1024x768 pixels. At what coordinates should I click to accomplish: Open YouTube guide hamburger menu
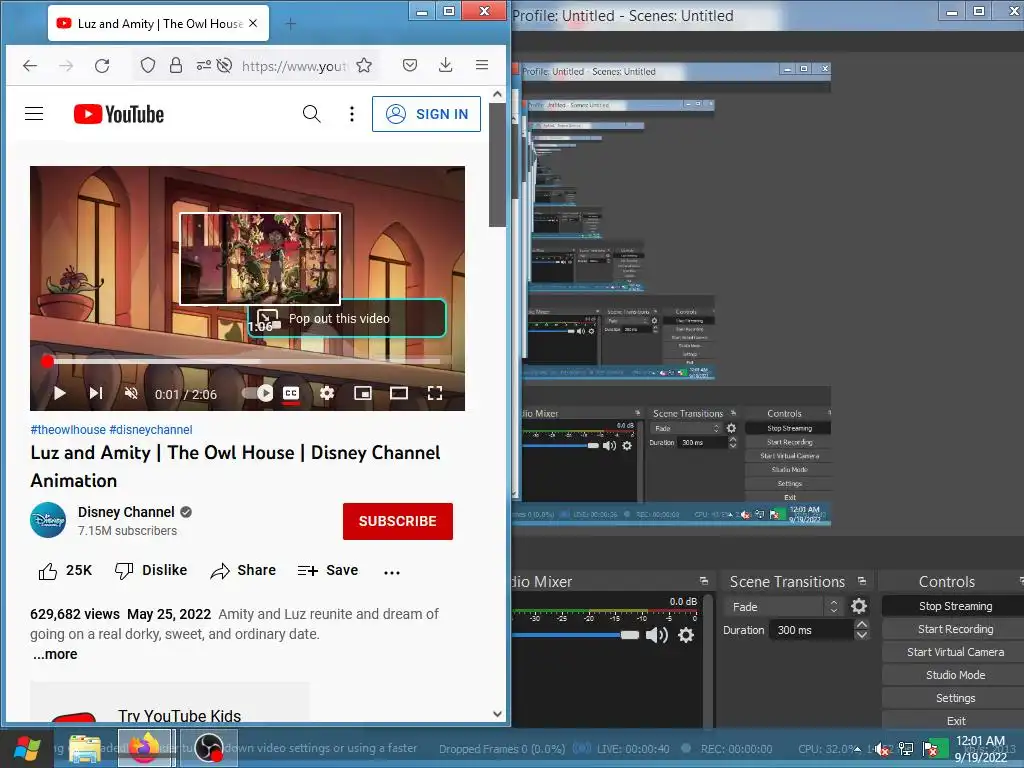34,114
